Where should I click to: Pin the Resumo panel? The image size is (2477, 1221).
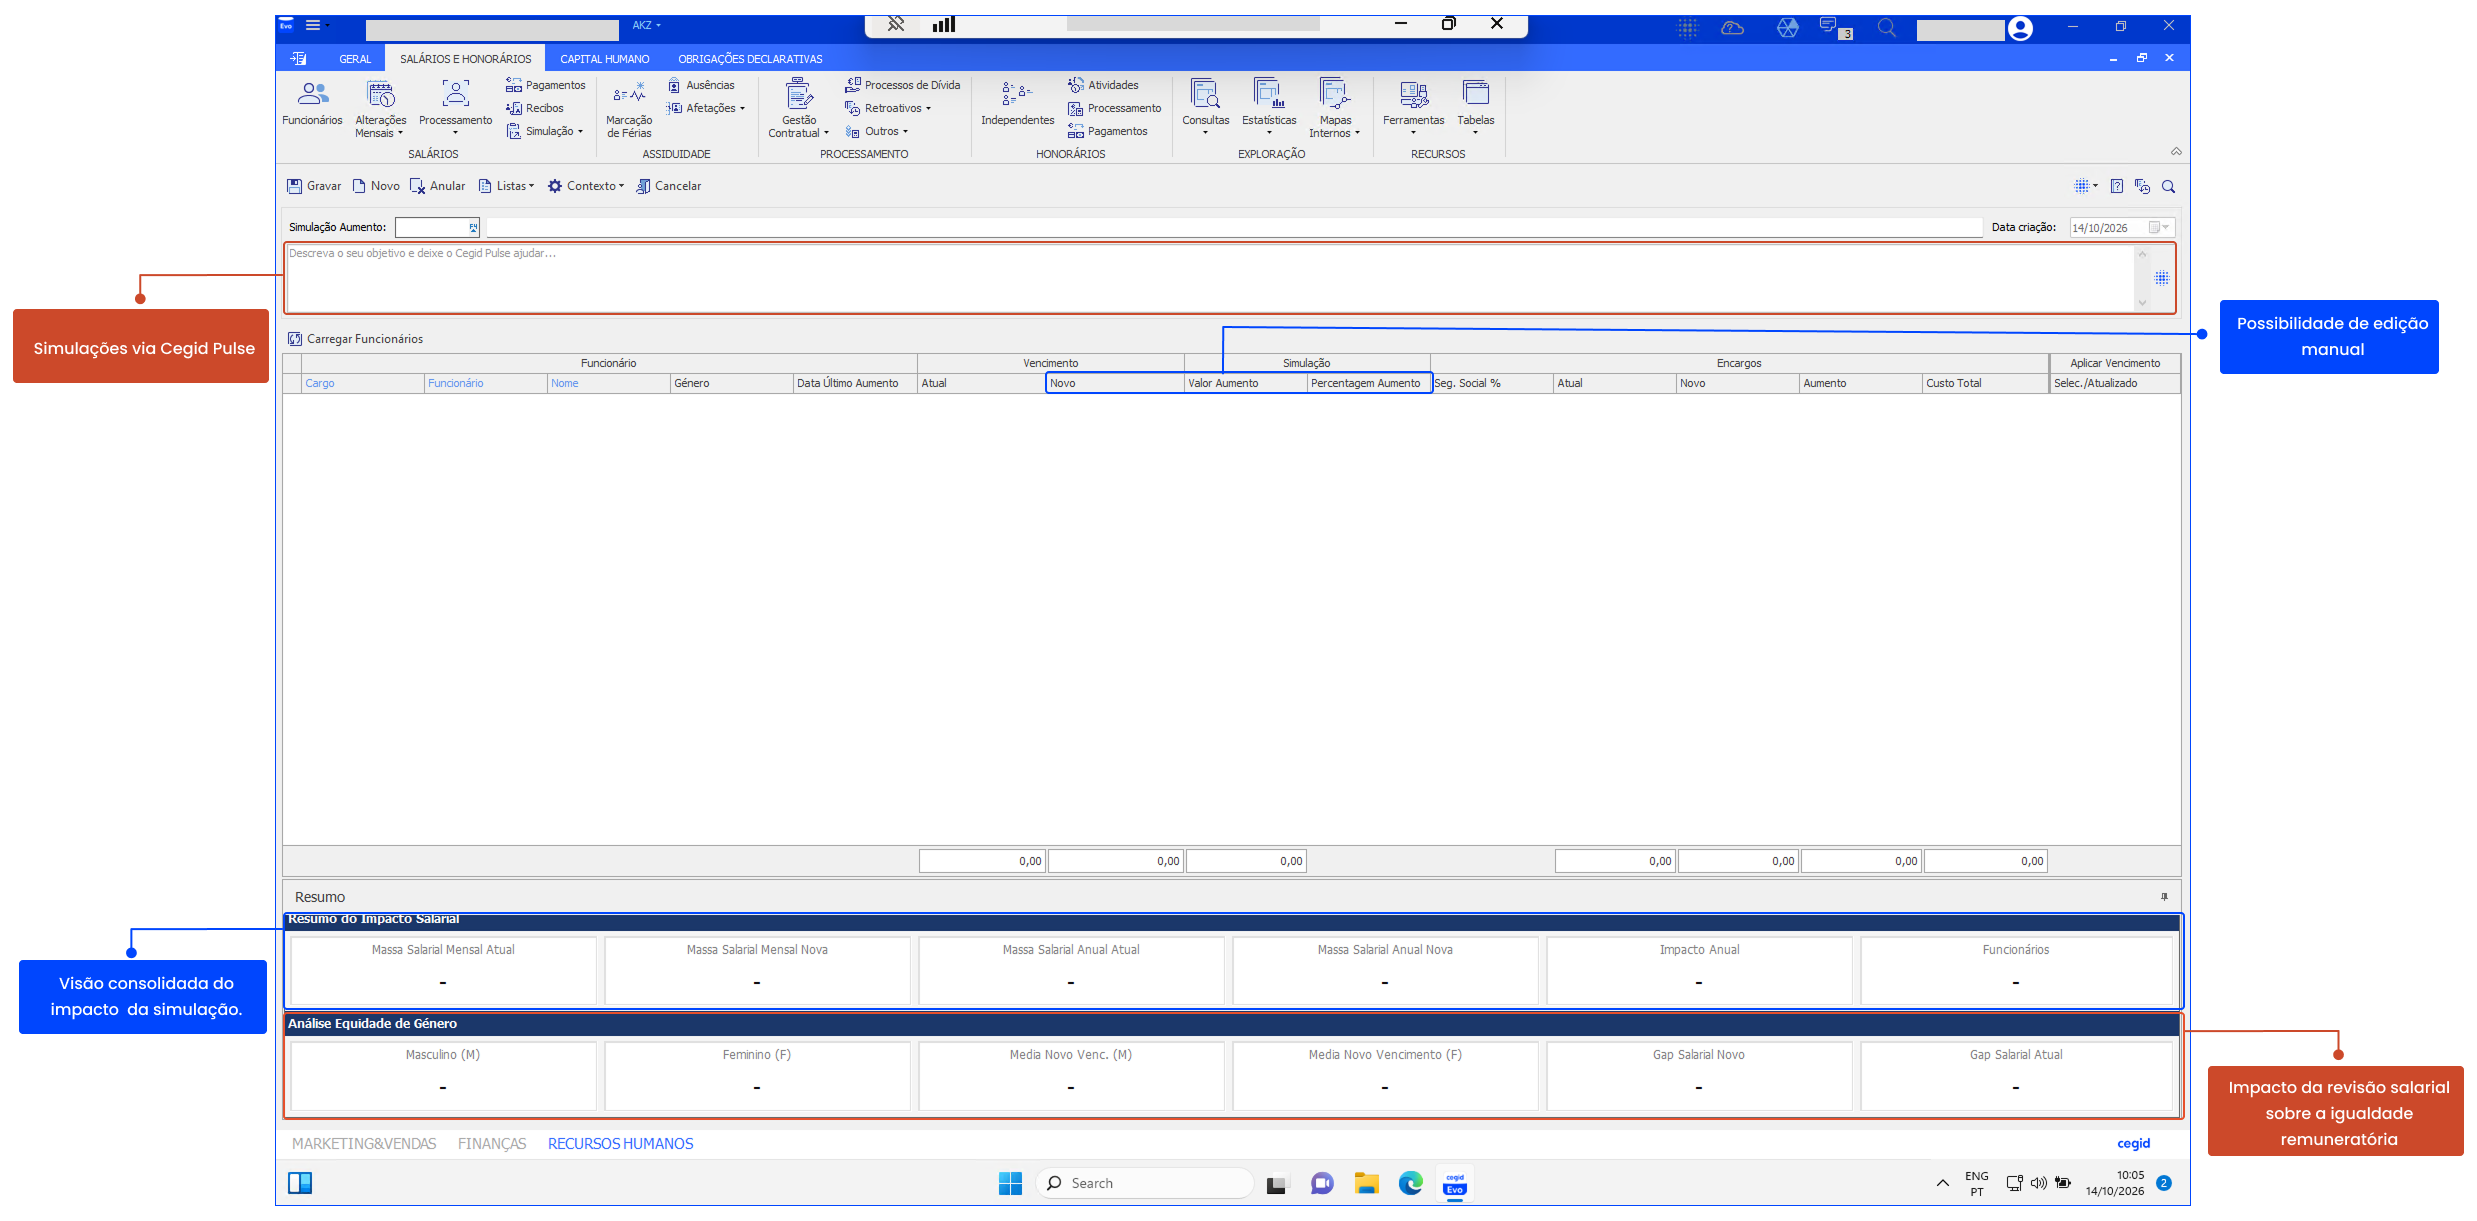click(x=2164, y=897)
